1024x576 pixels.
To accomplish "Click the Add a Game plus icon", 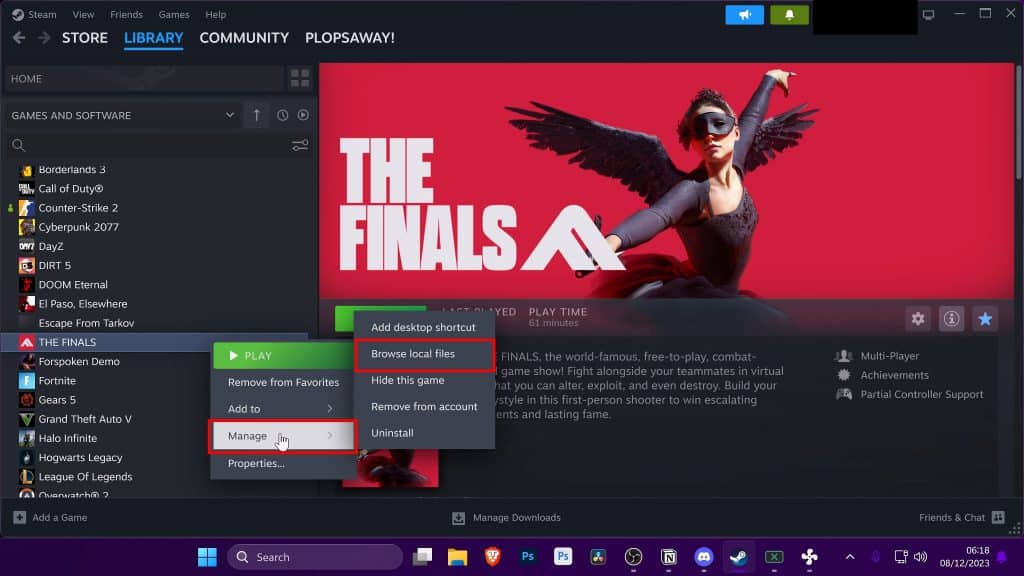I will pyautogui.click(x=20, y=517).
